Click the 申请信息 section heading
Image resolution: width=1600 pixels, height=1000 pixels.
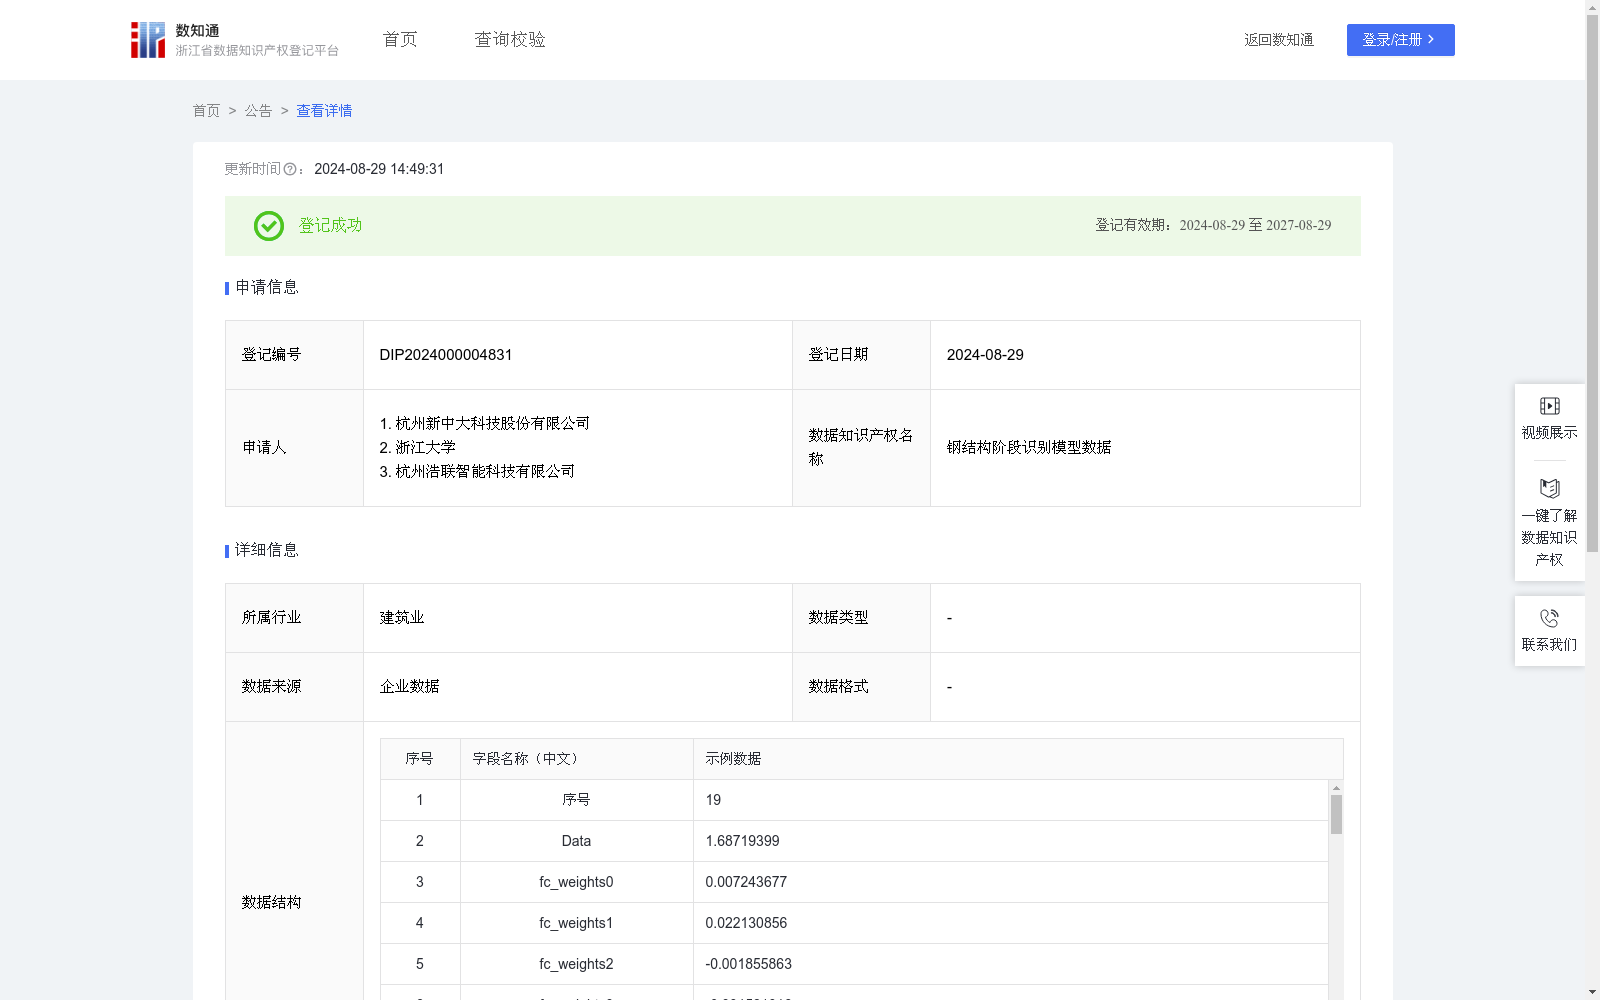click(x=267, y=288)
